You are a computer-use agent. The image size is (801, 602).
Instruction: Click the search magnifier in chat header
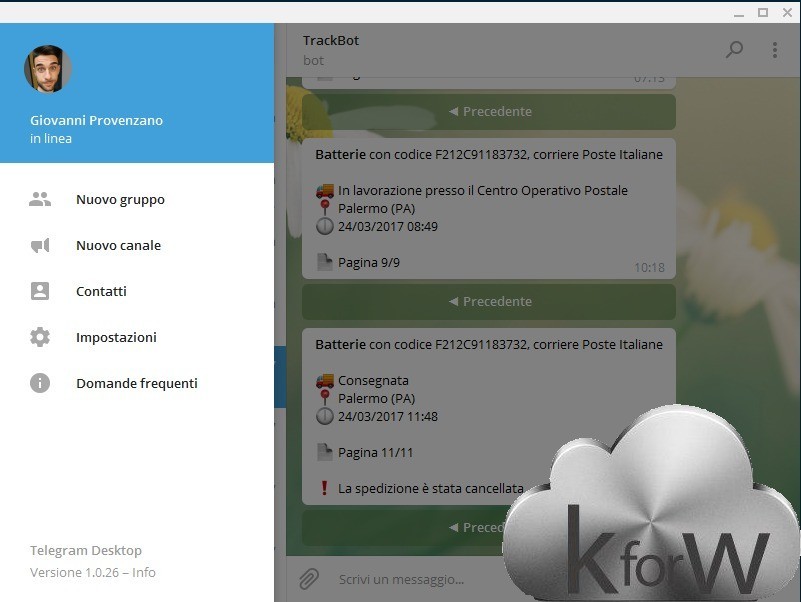point(734,49)
